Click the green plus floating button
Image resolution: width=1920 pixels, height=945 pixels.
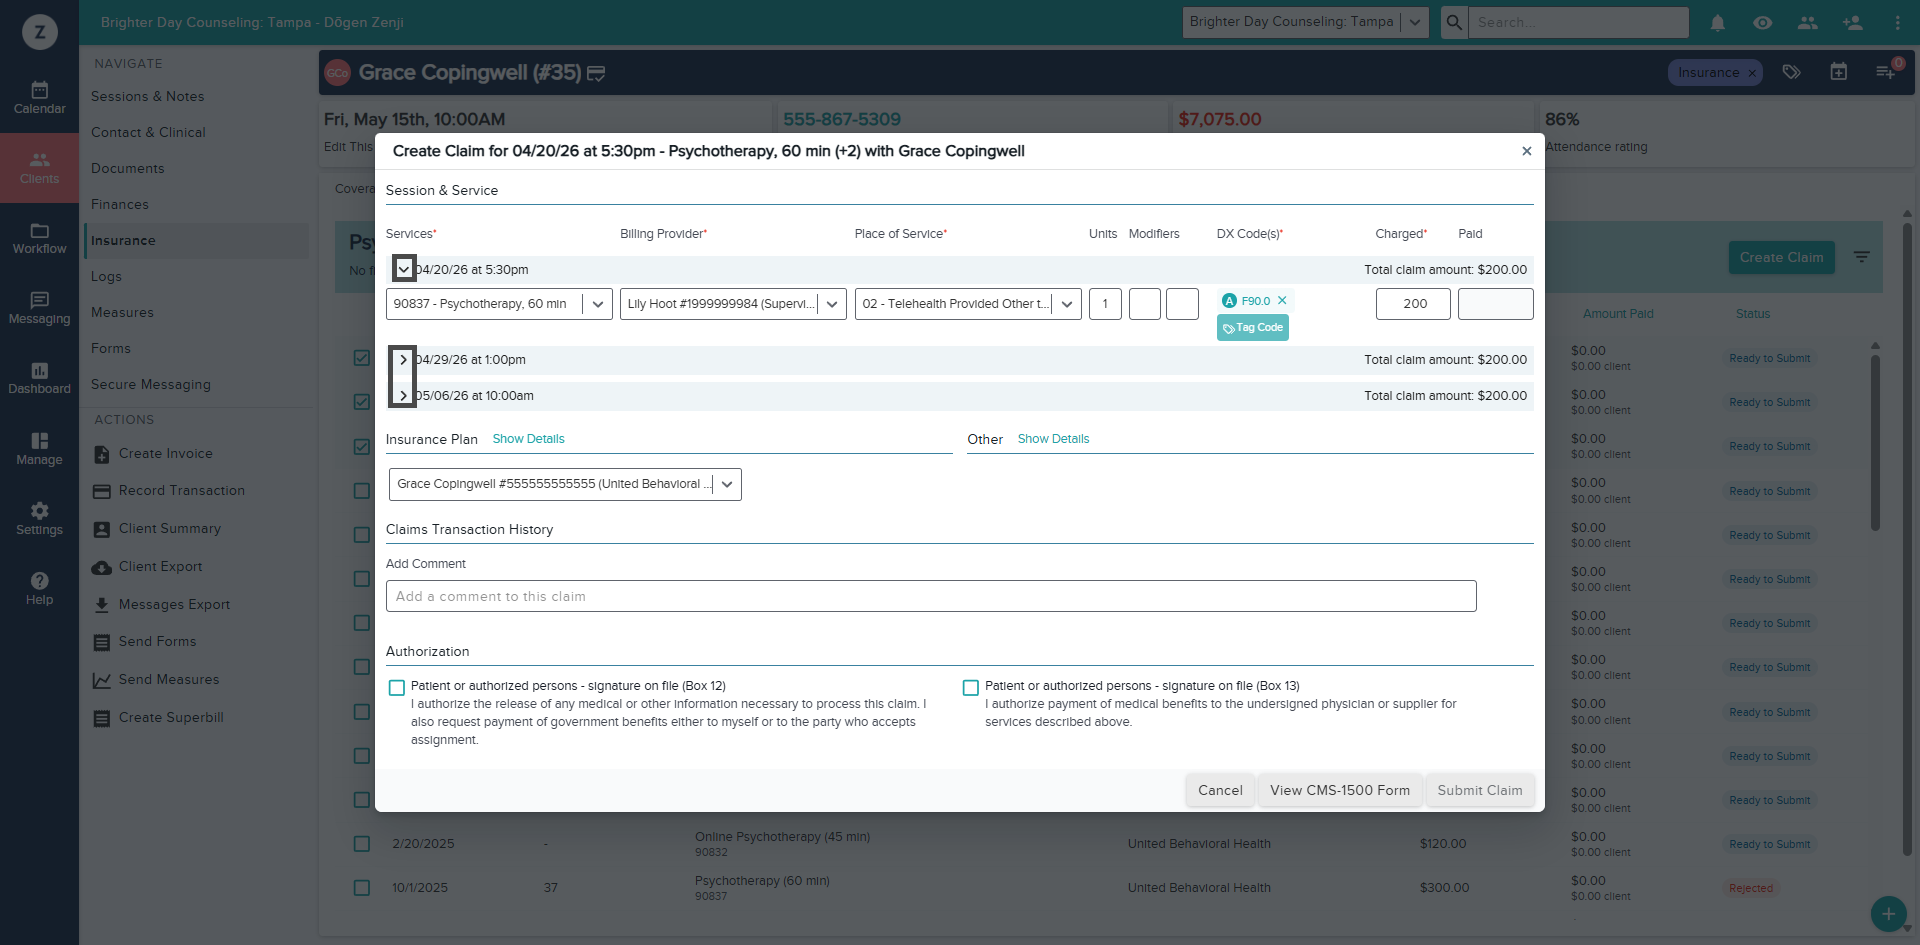tap(1888, 913)
